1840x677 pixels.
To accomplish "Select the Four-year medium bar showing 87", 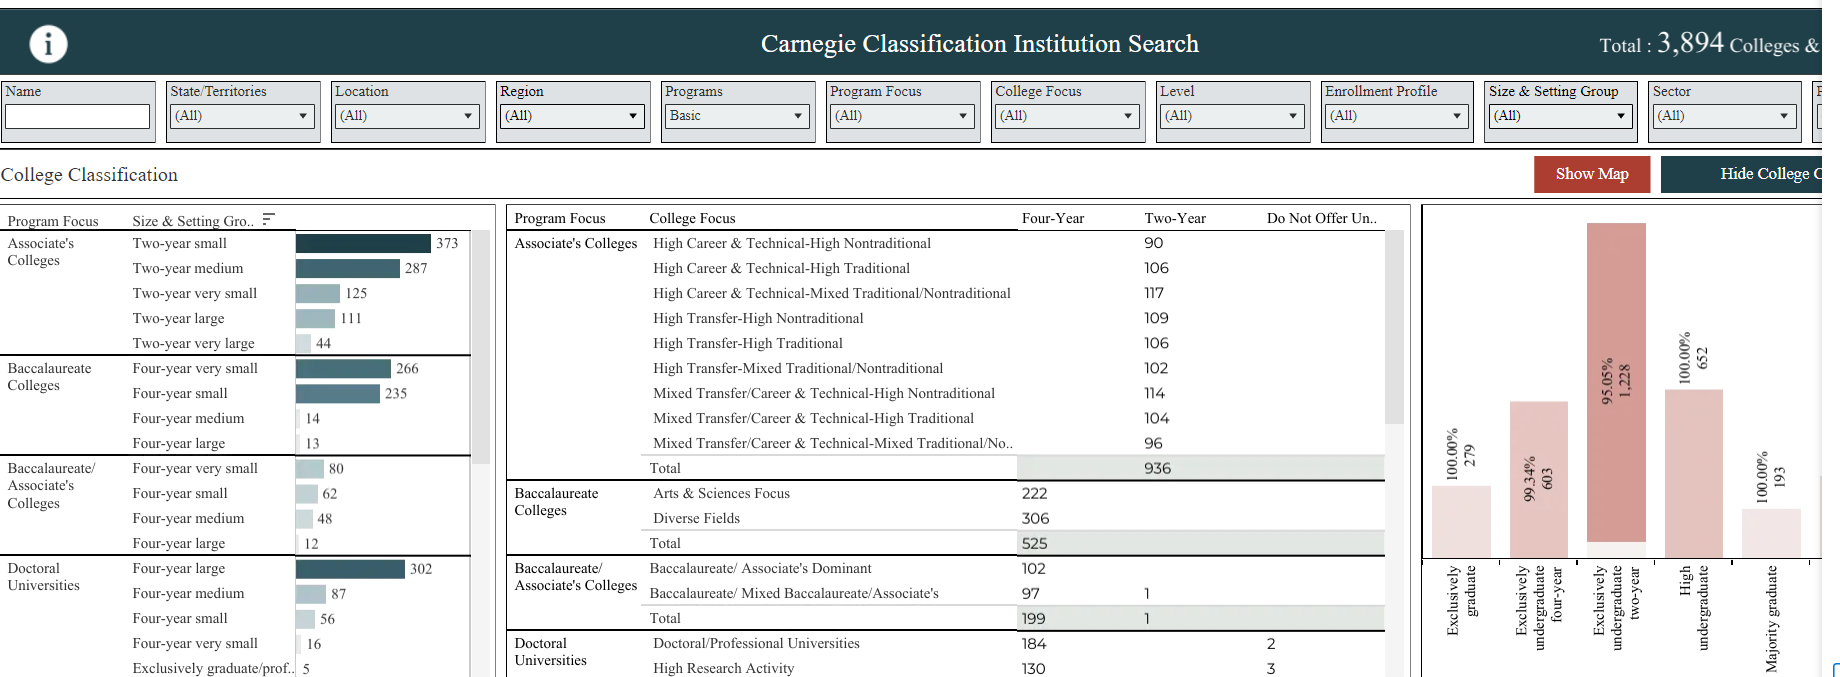I will (x=311, y=593).
